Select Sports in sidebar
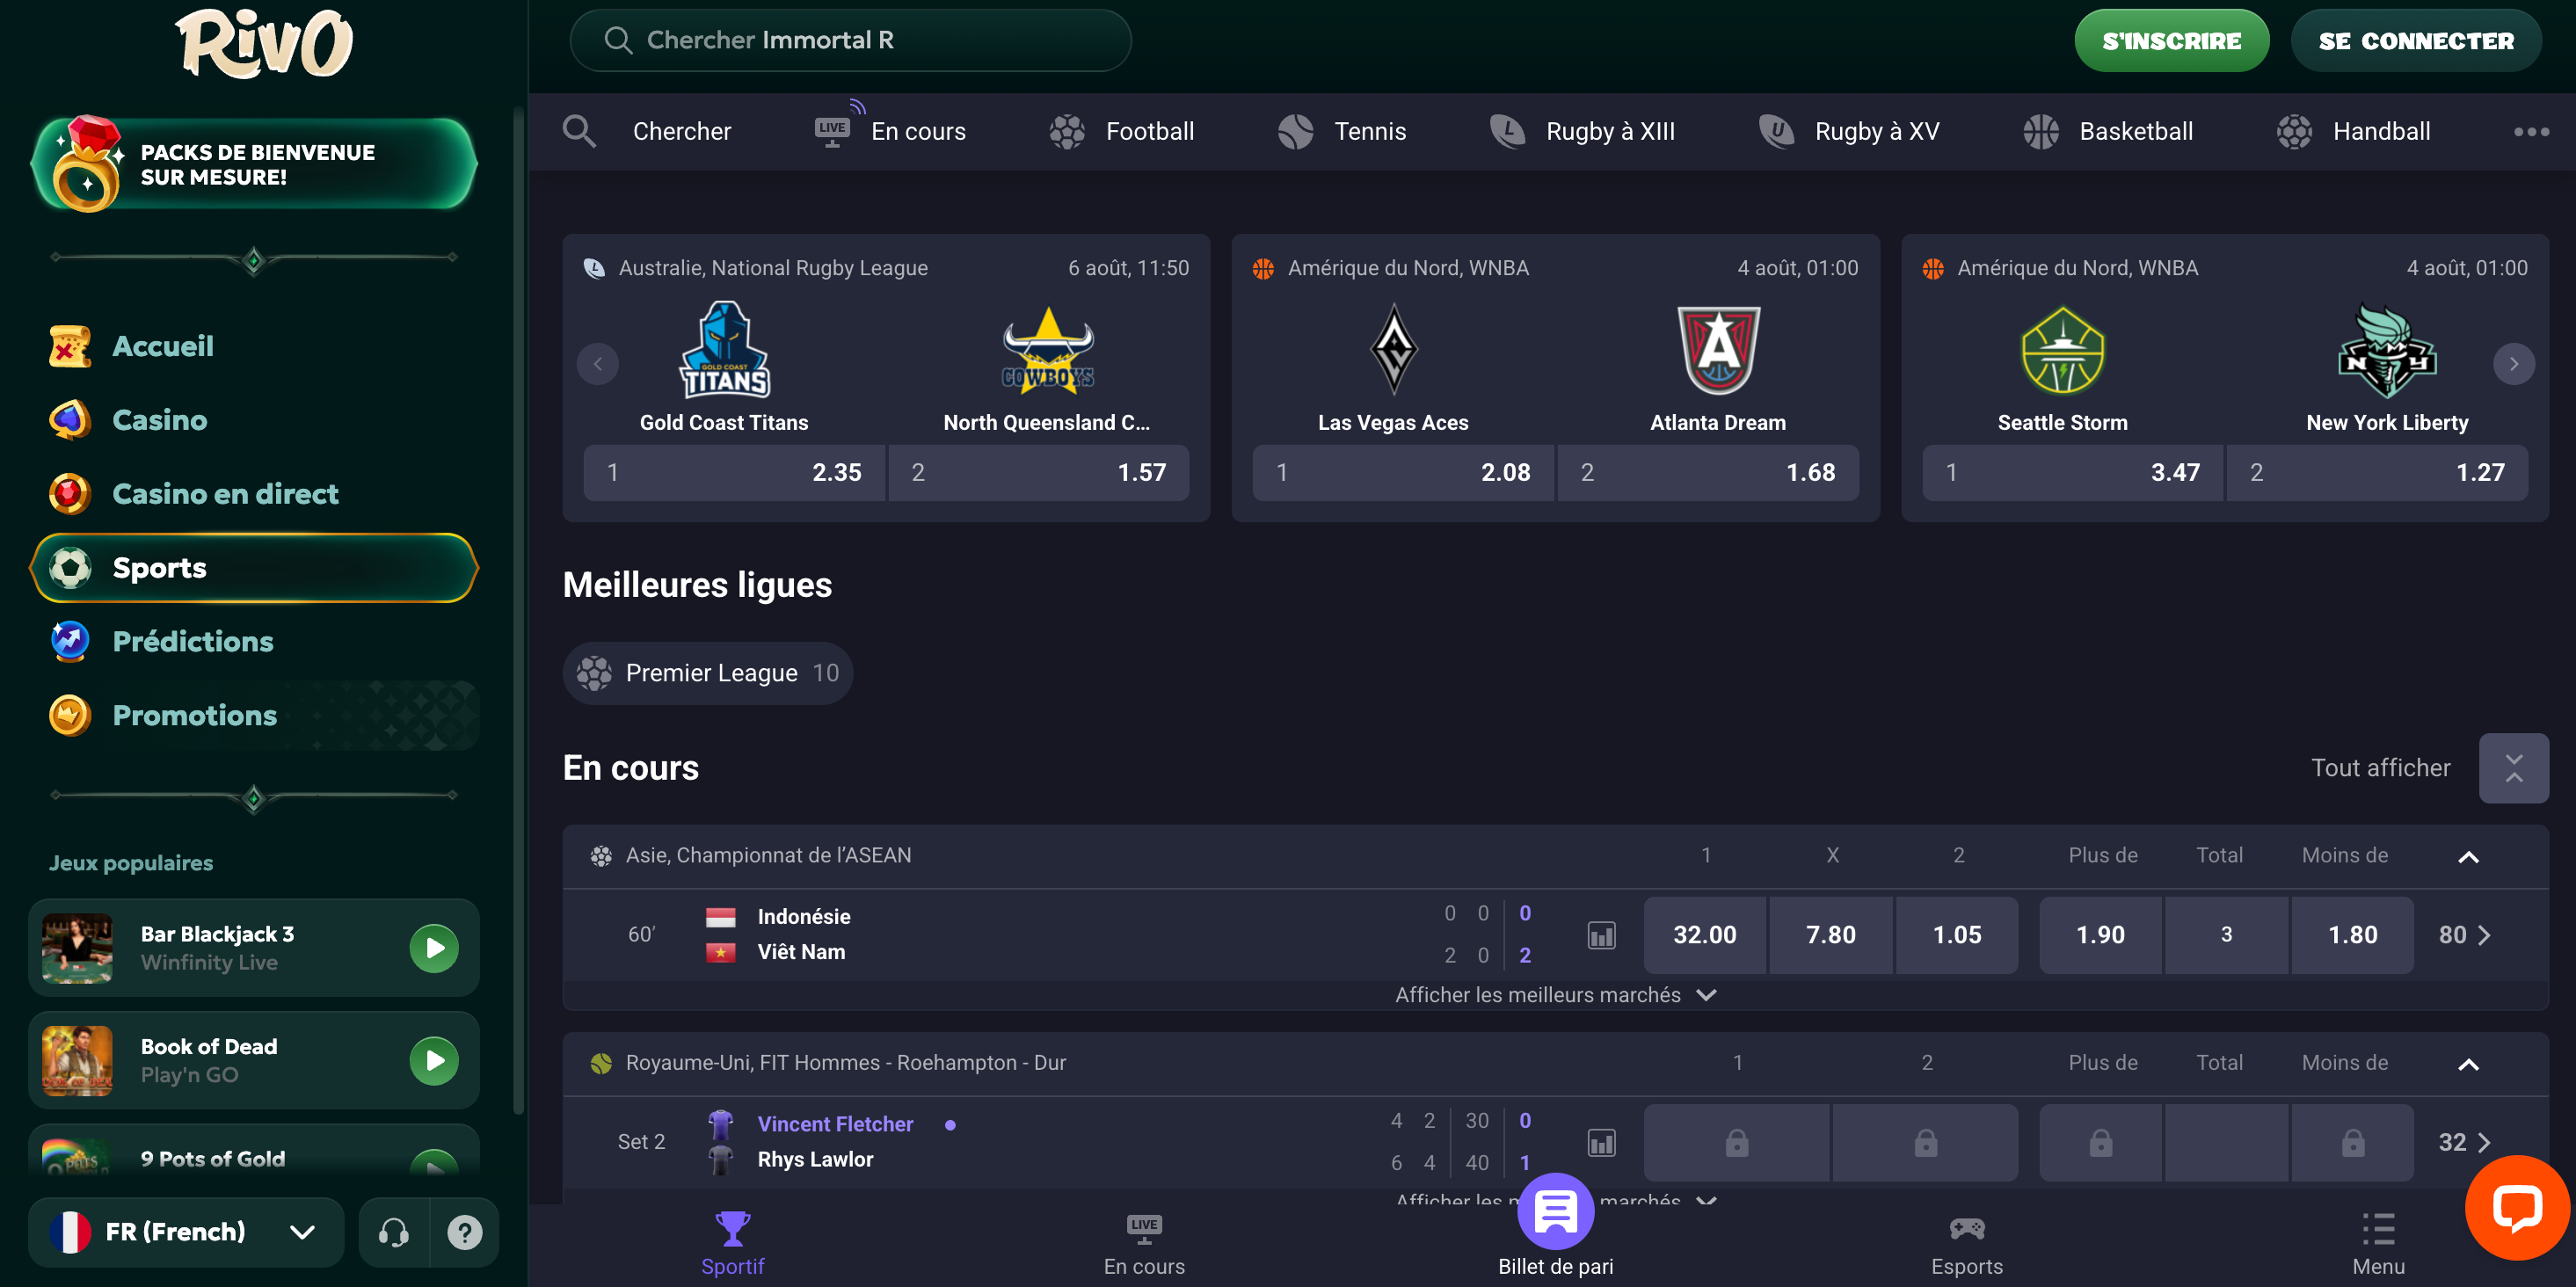Screen dimensions: 2576x1287 click(254, 568)
